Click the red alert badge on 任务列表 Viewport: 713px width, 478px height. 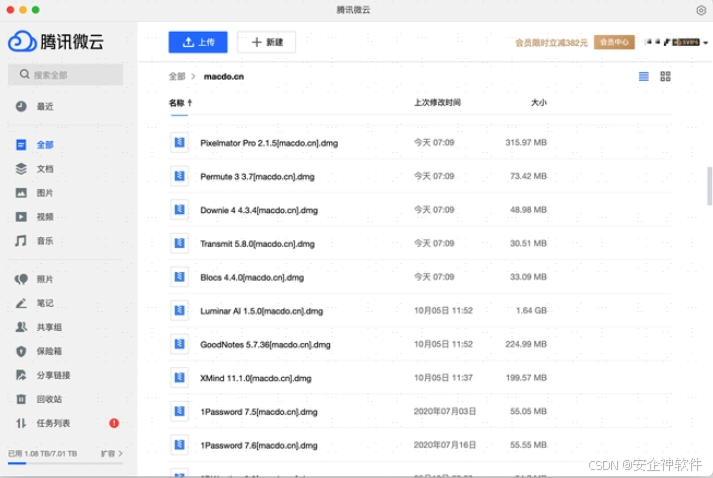(x=114, y=423)
